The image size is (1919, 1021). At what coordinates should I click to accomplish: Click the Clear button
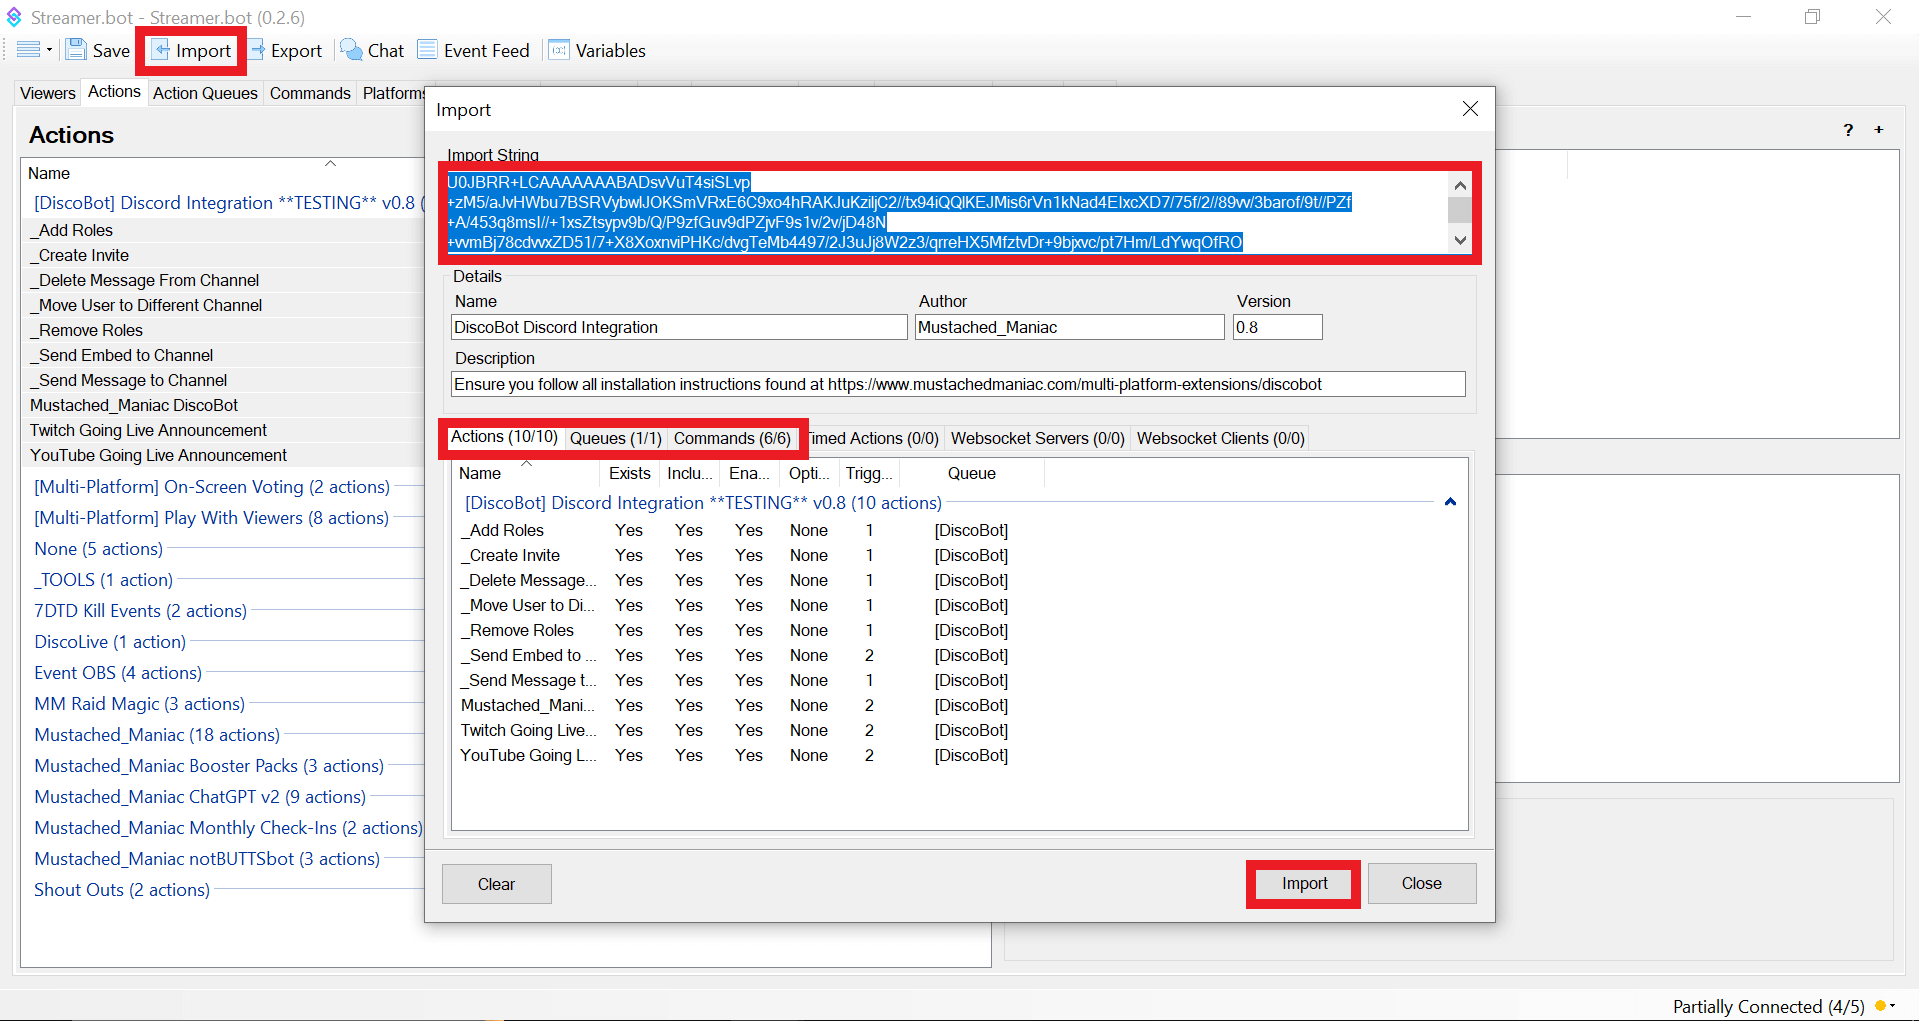tap(496, 884)
